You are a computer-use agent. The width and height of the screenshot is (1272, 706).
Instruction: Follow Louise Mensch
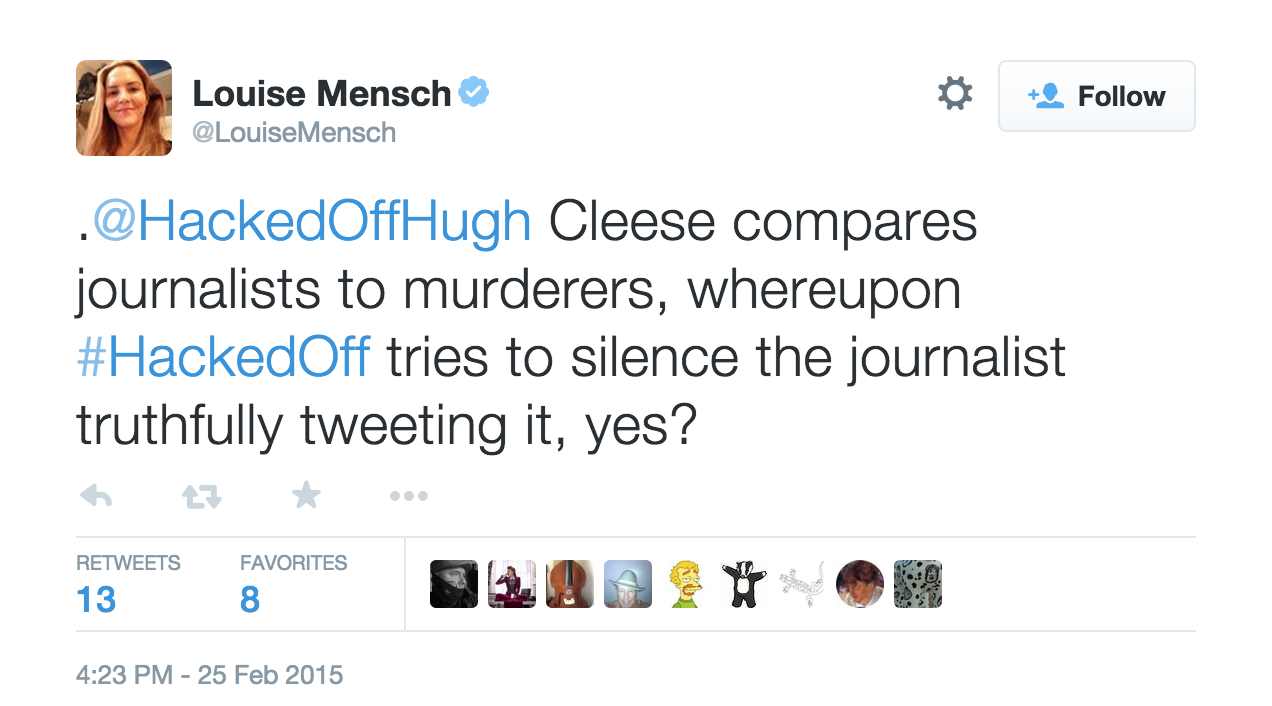pyautogui.click(x=1096, y=96)
